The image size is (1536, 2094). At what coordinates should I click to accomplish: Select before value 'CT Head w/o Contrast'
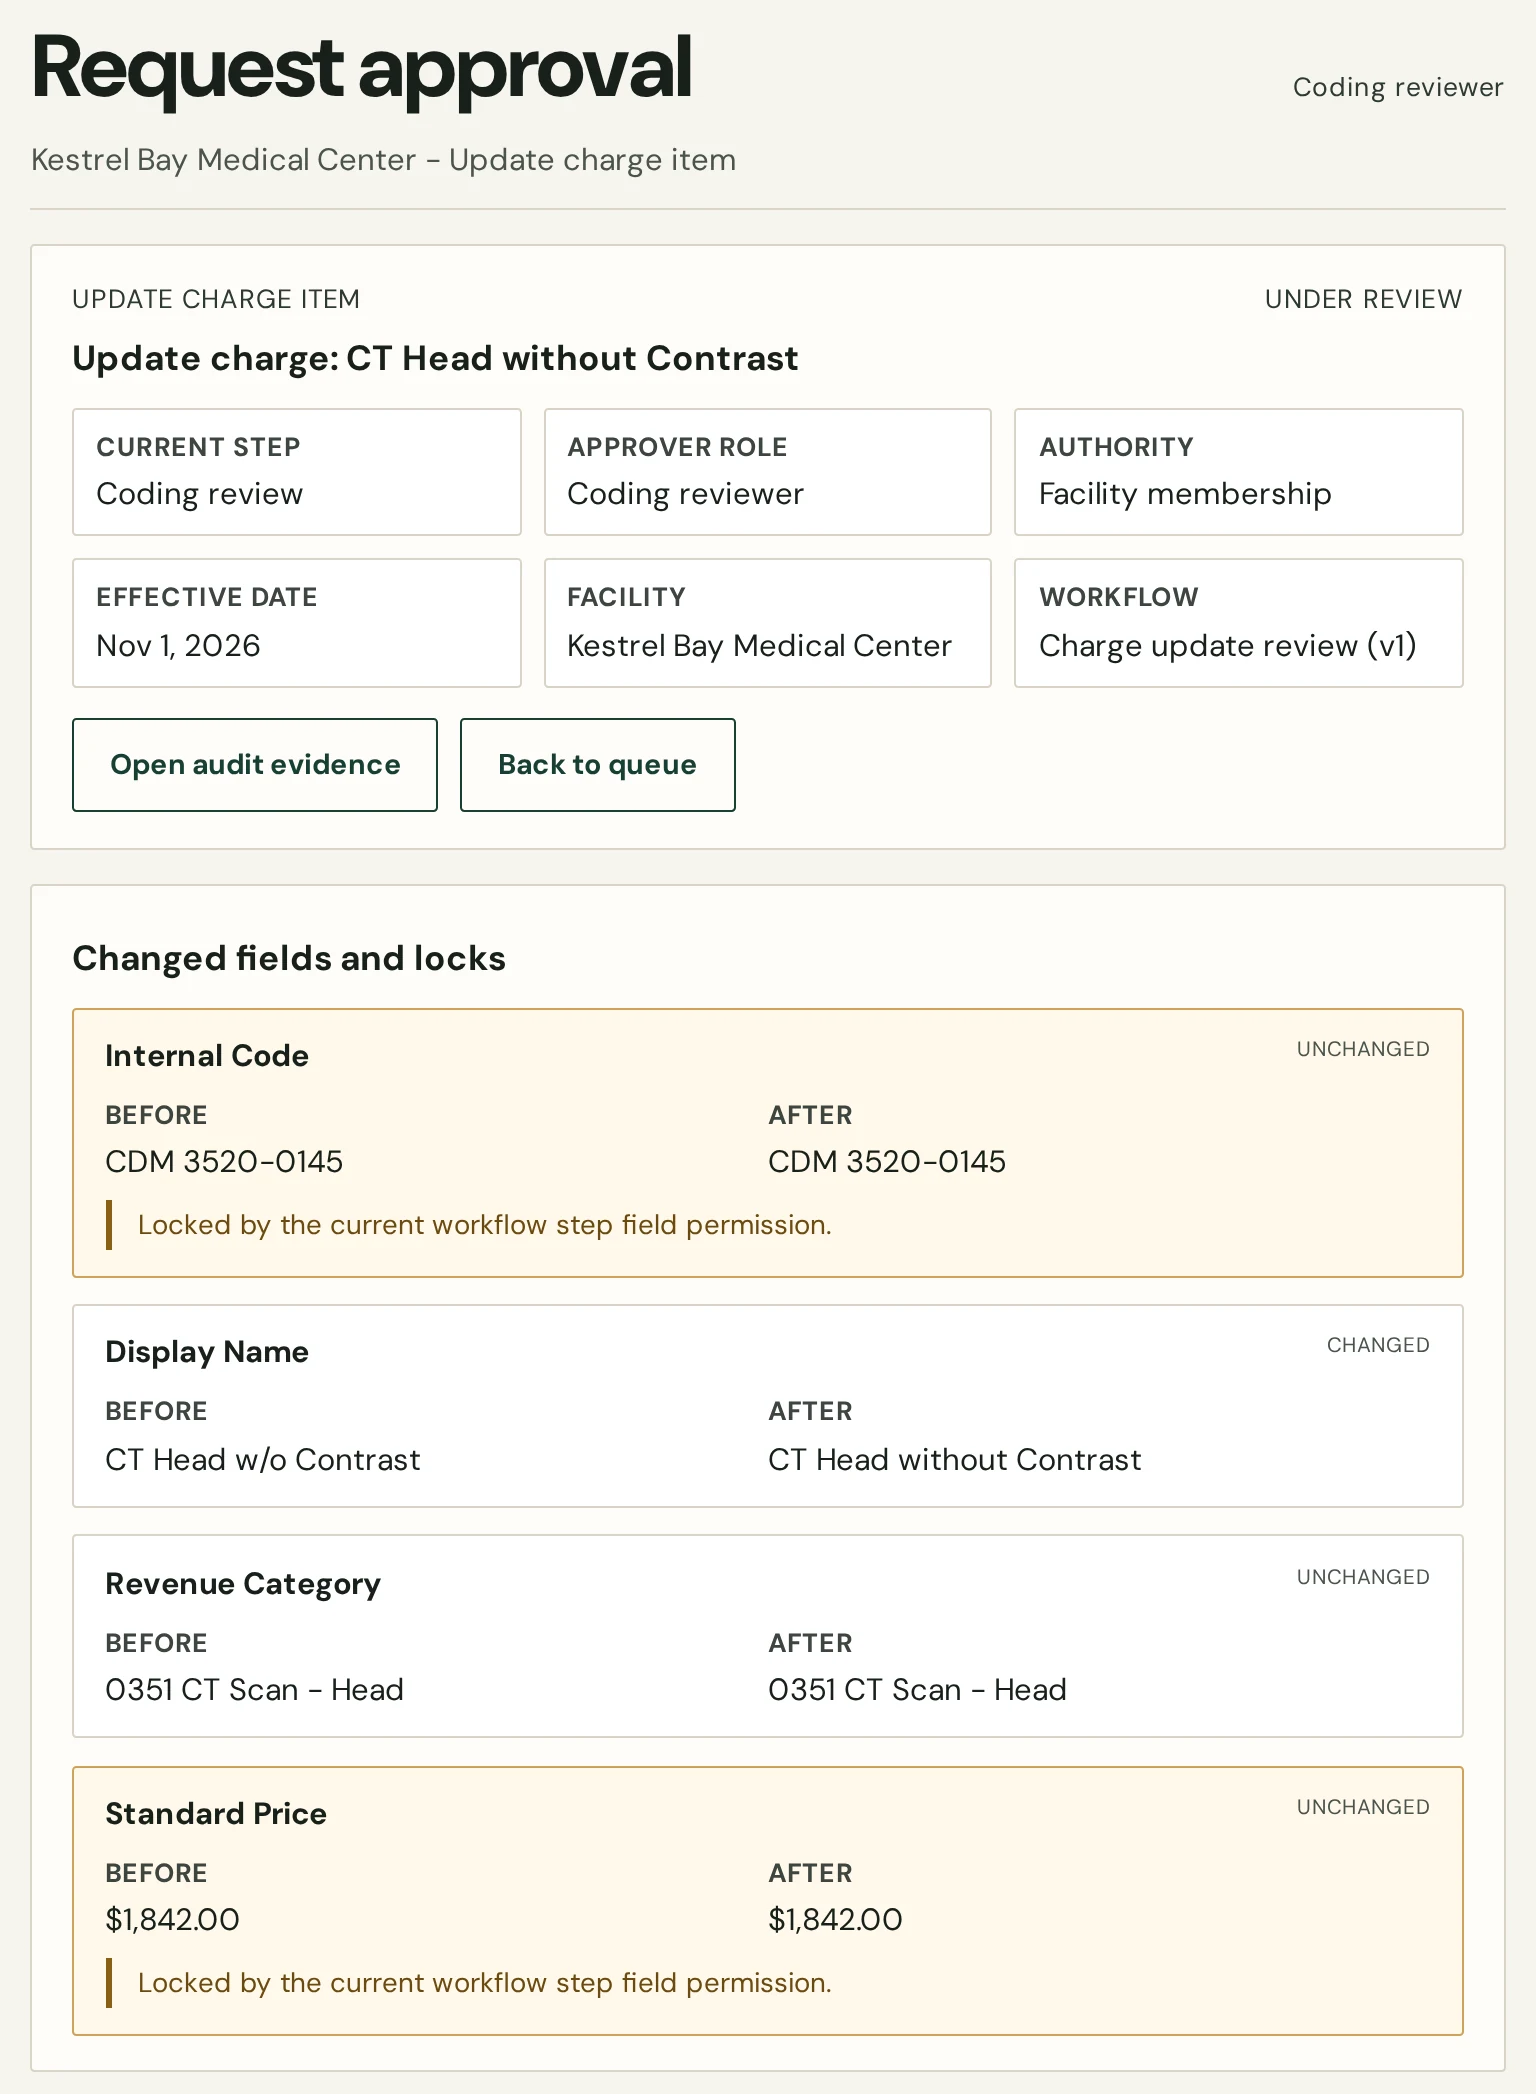point(263,1460)
